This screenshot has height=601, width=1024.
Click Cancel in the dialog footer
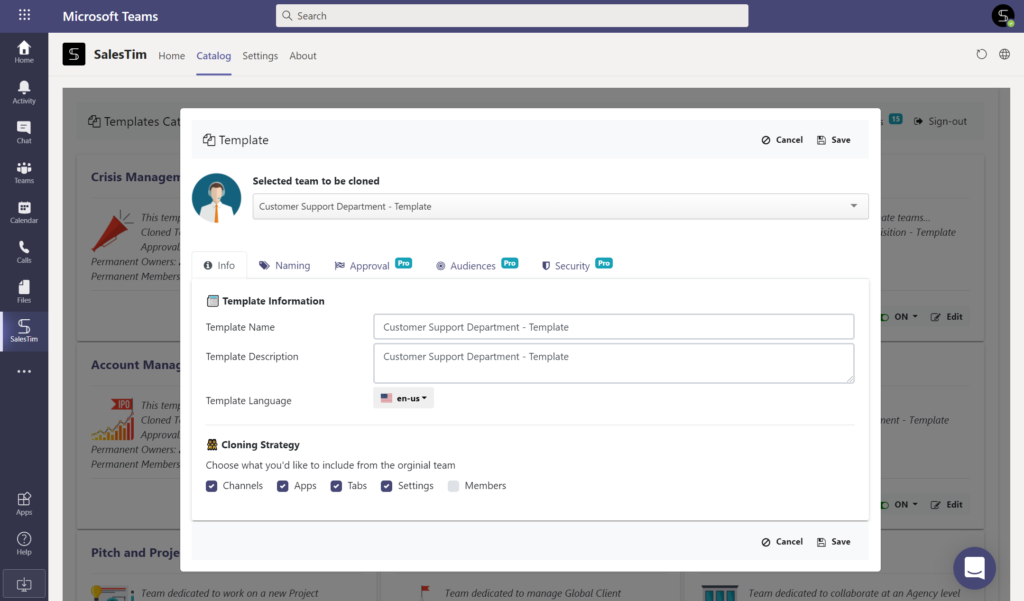click(x=782, y=542)
